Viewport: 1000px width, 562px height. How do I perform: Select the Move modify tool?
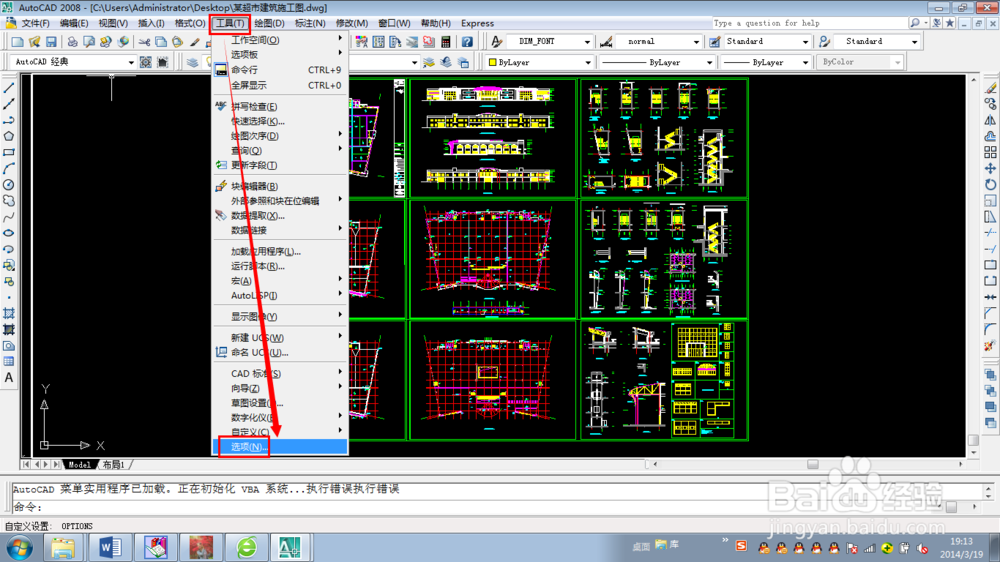pyautogui.click(x=990, y=168)
